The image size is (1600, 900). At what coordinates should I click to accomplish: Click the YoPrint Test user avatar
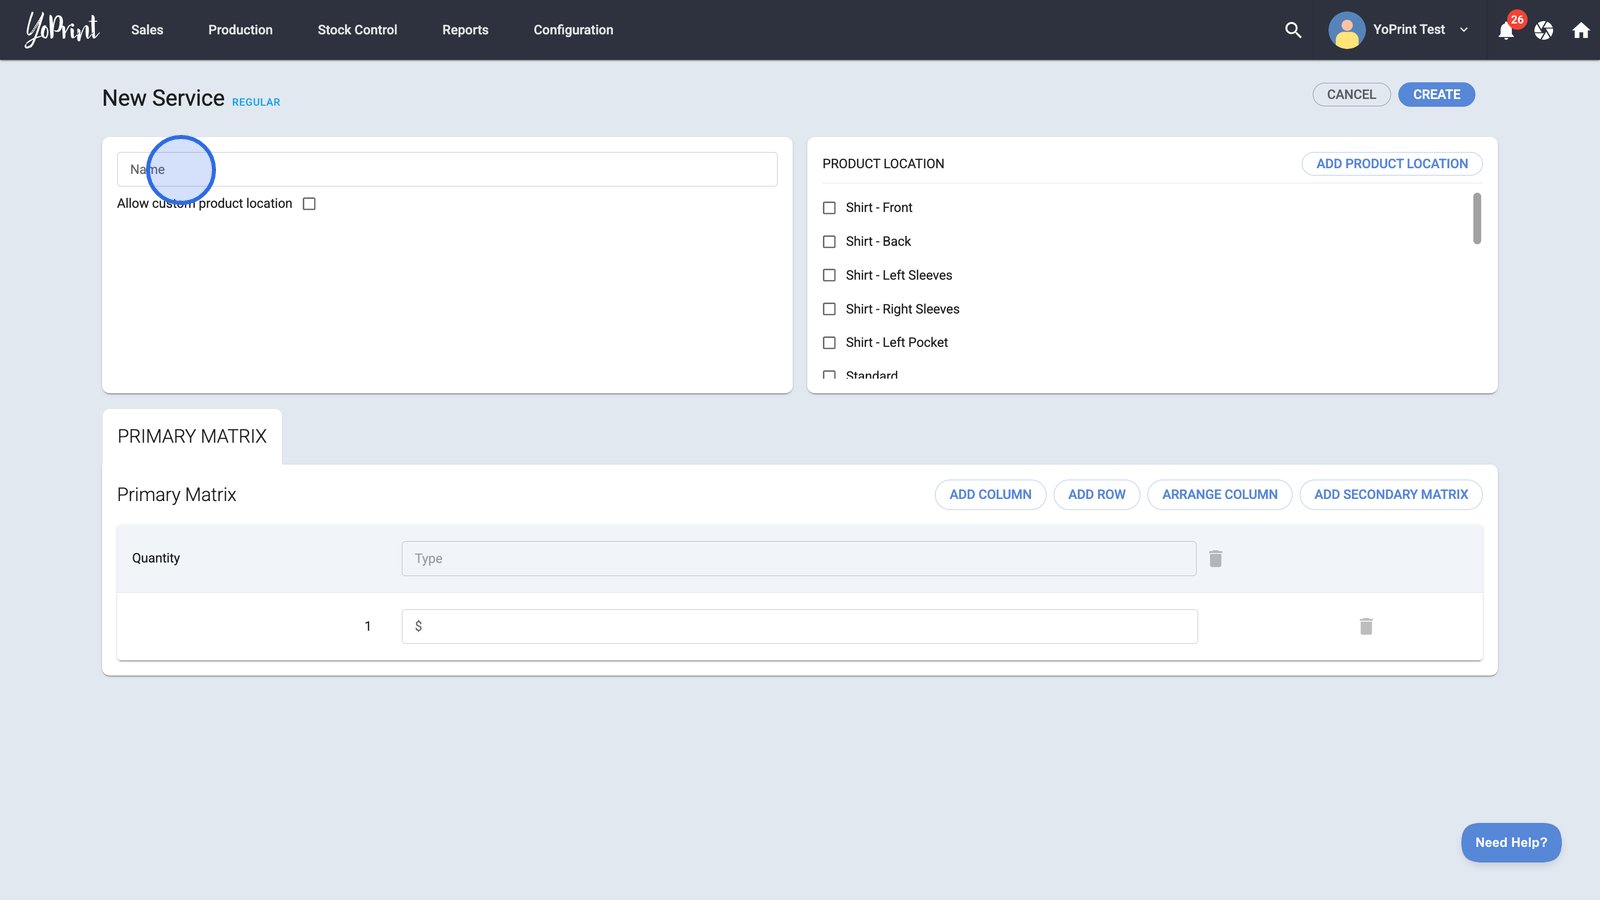[1346, 30]
